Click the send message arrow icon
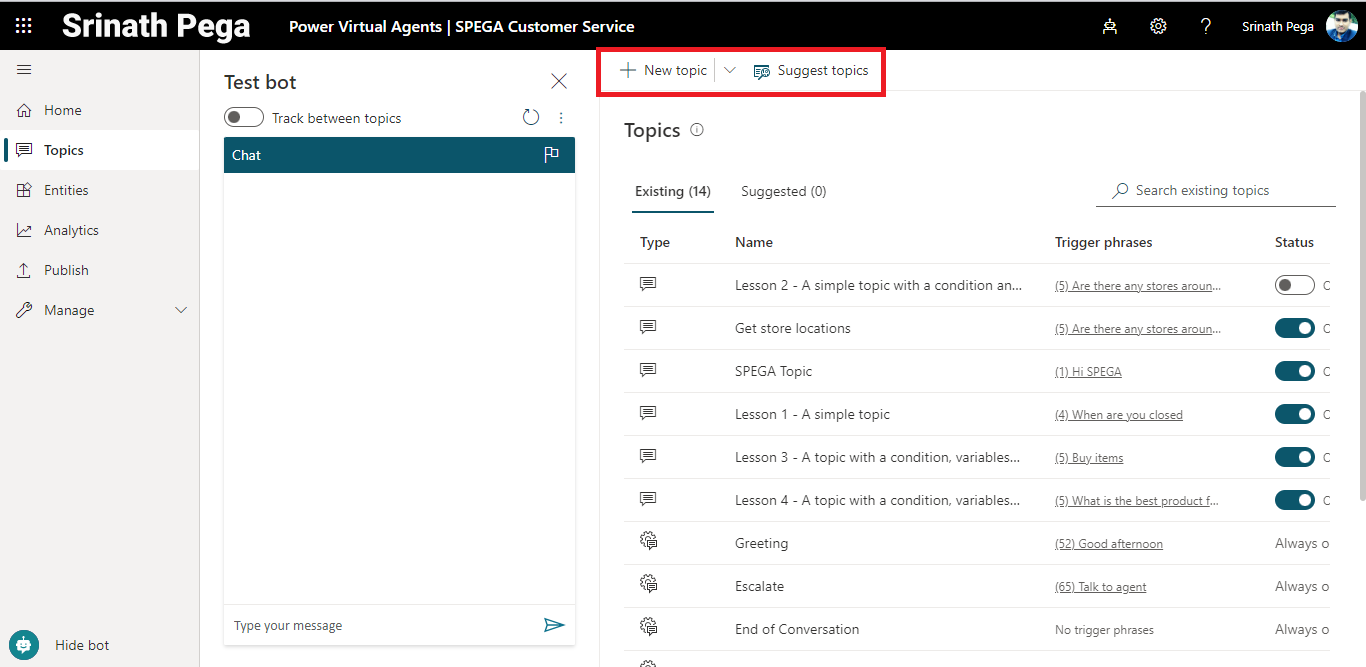The image size is (1366, 667). 553,625
